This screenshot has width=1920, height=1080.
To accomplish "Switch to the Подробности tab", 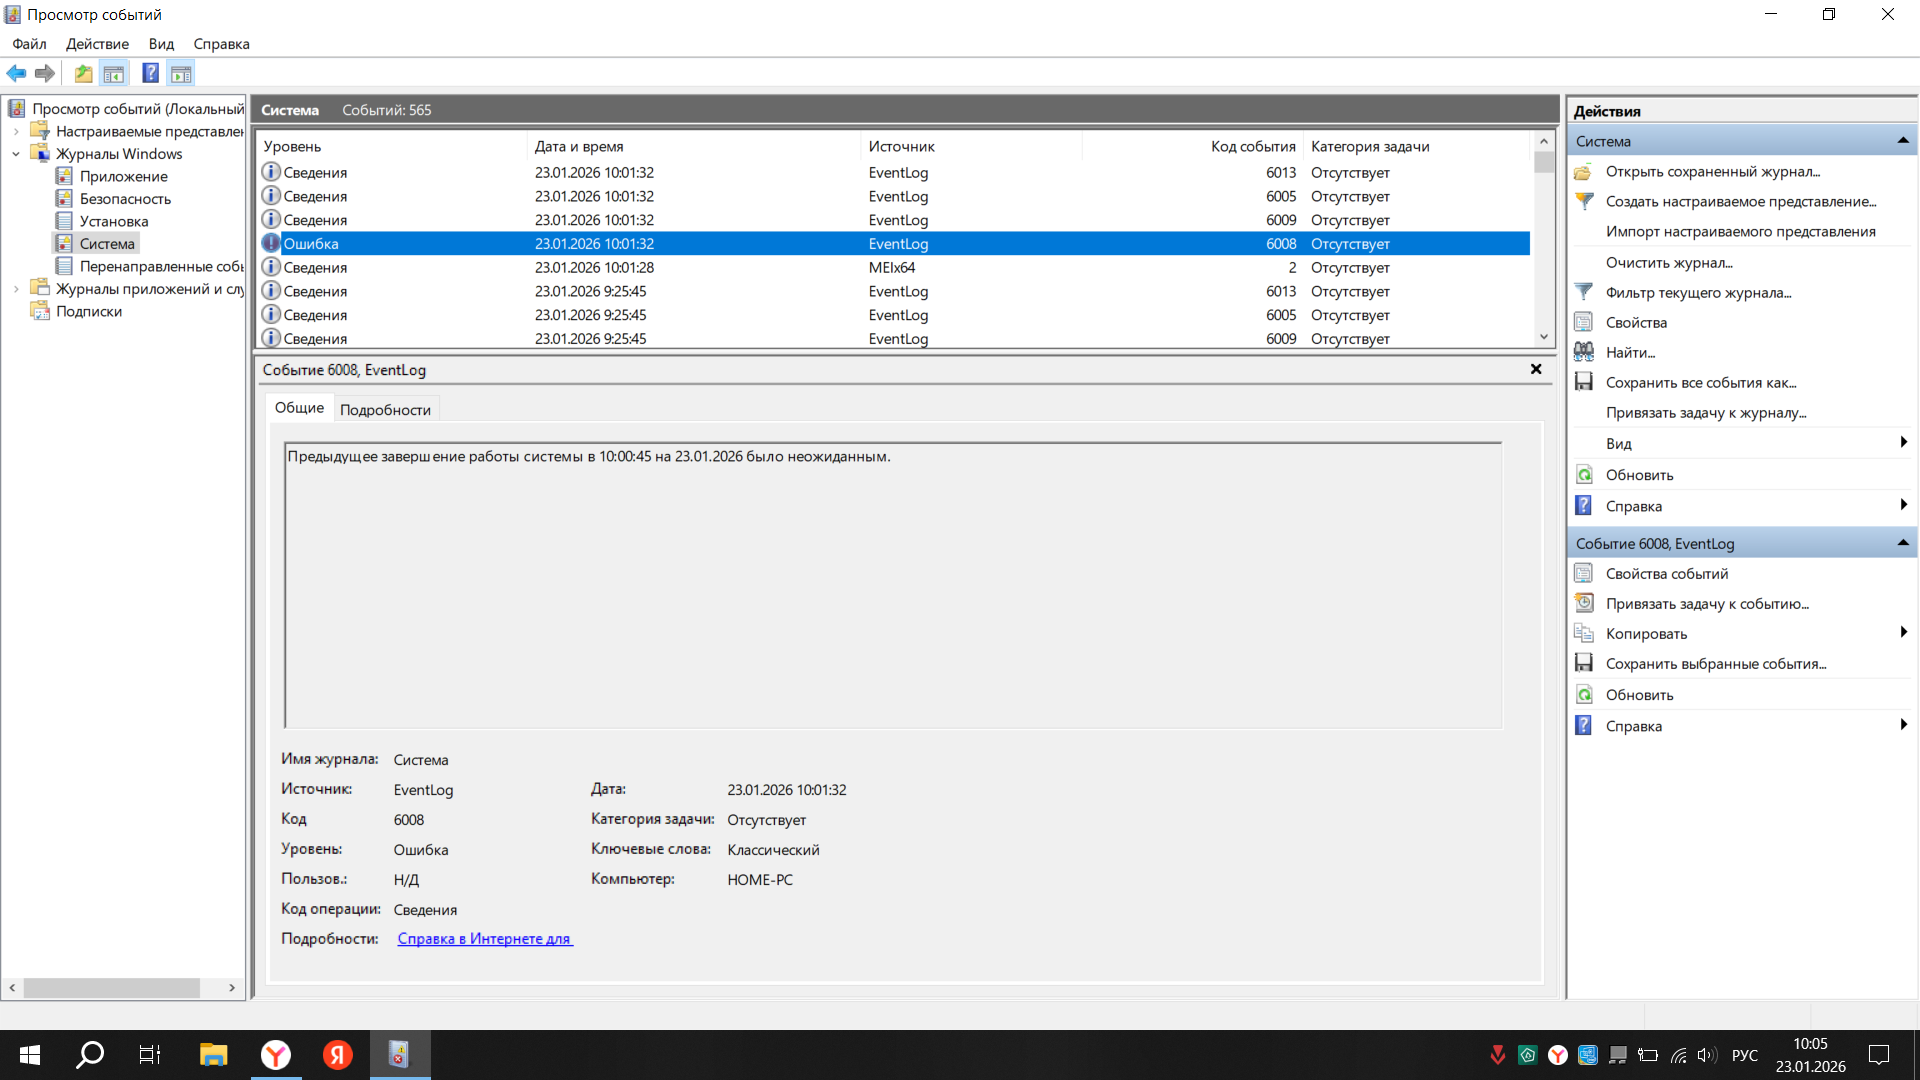I will [x=385, y=409].
